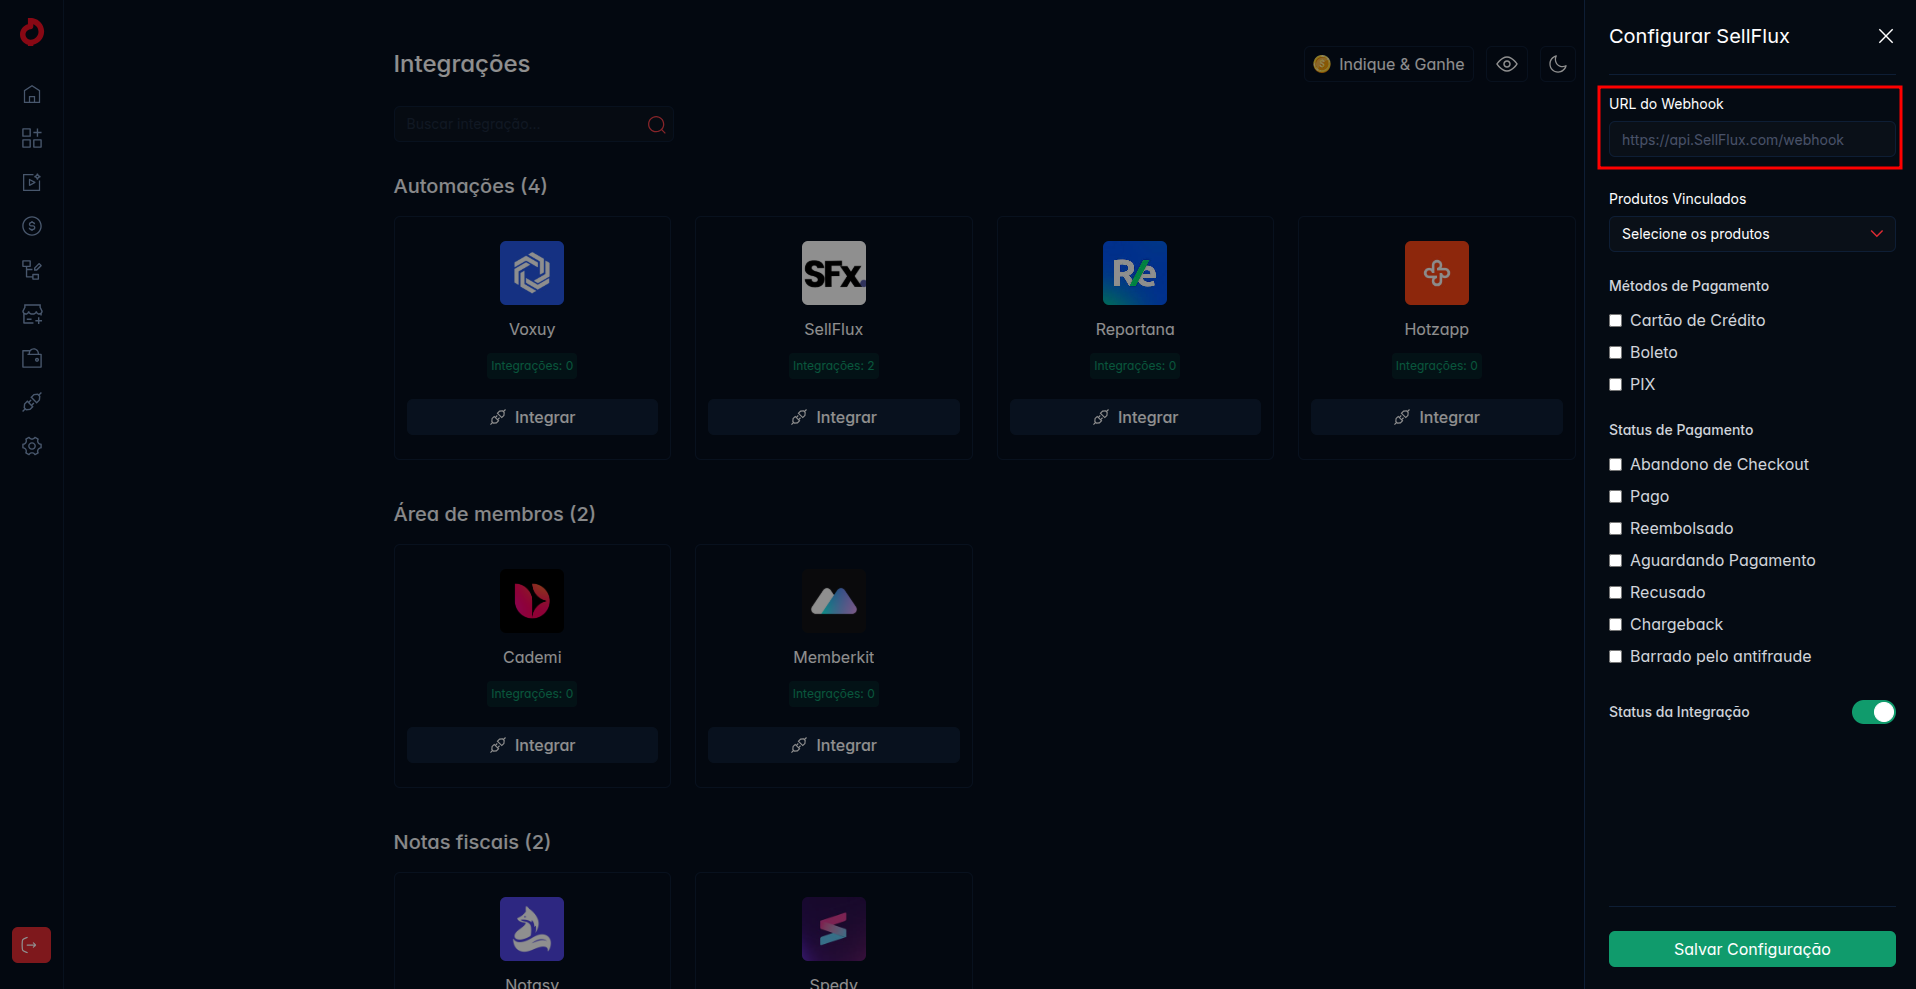Open the settings gear icon in sidebar

point(32,446)
